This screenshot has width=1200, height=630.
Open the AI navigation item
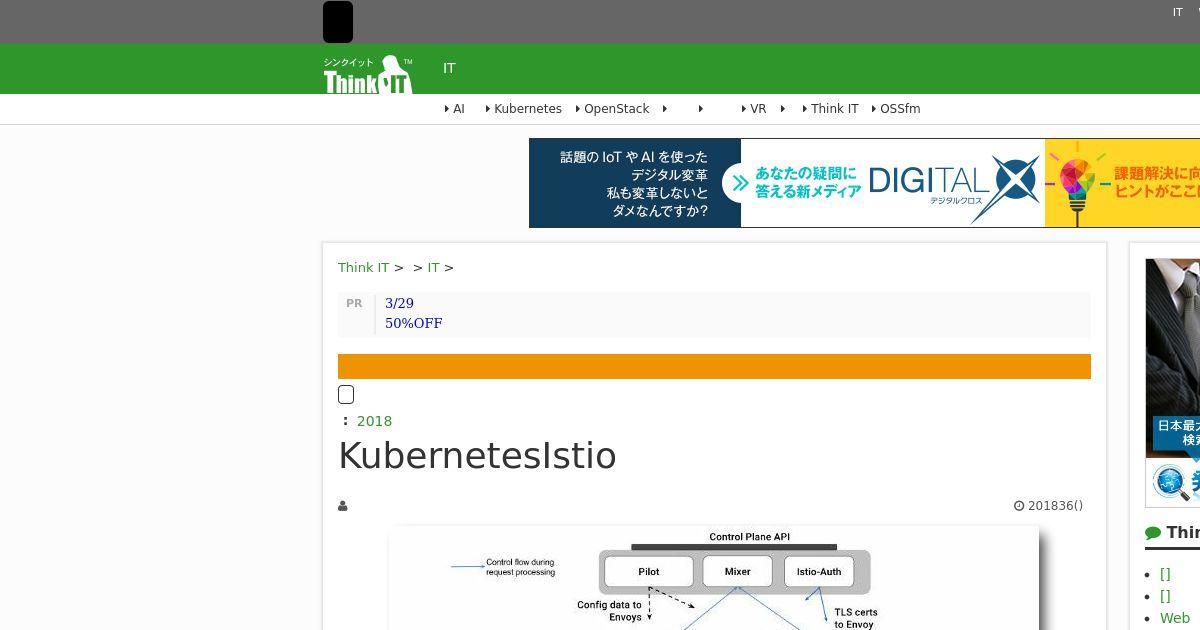[x=459, y=109]
